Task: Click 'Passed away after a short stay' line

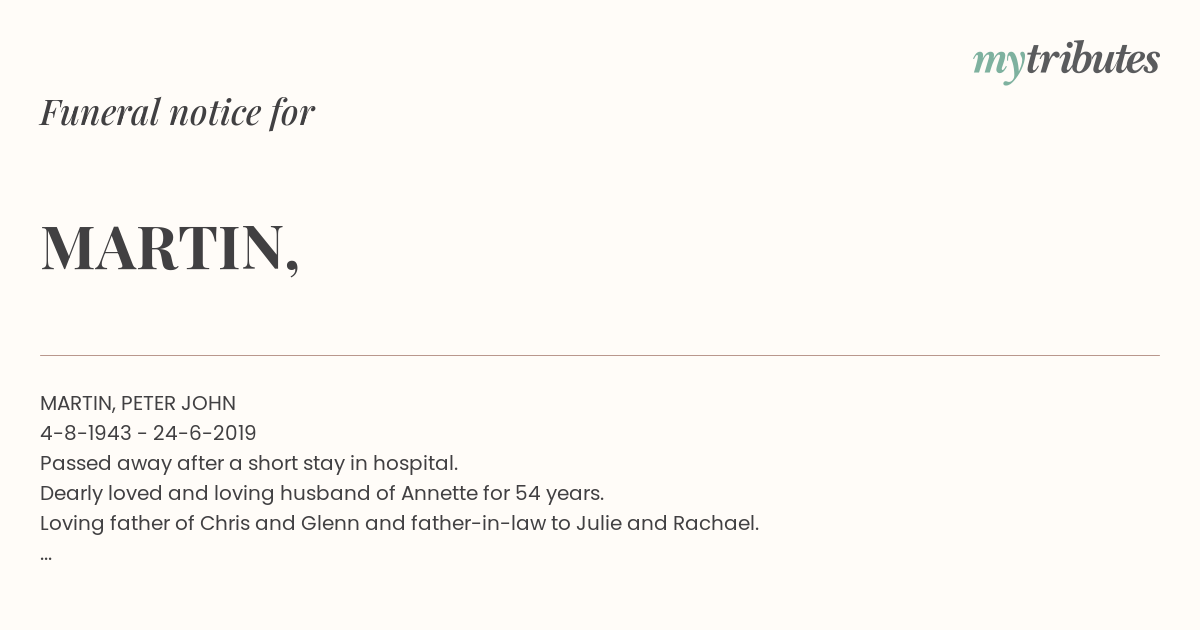Action: tap(249, 463)
